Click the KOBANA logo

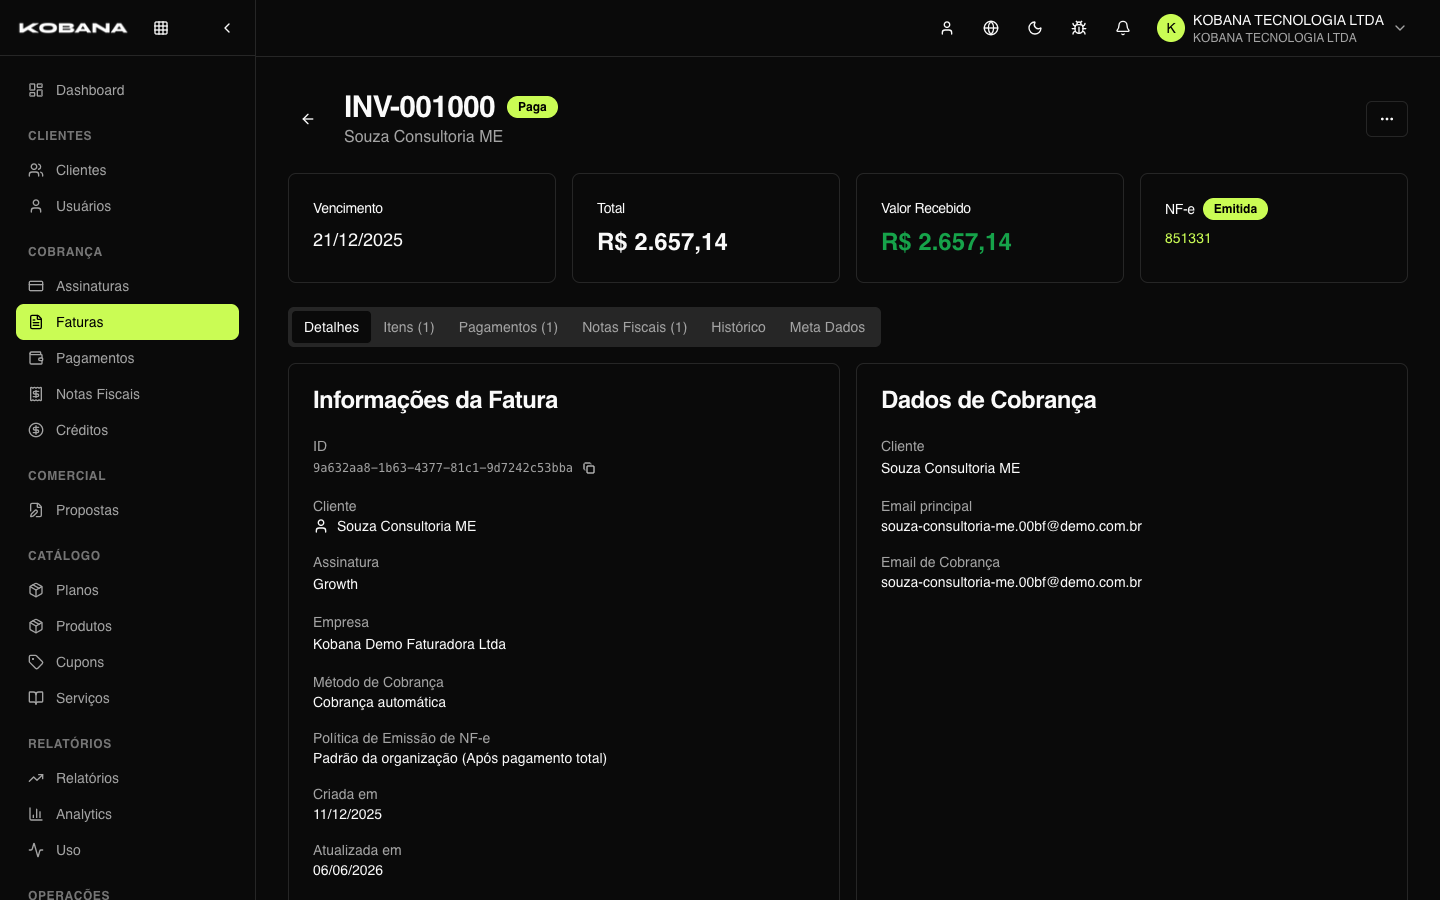coord(73,28)
